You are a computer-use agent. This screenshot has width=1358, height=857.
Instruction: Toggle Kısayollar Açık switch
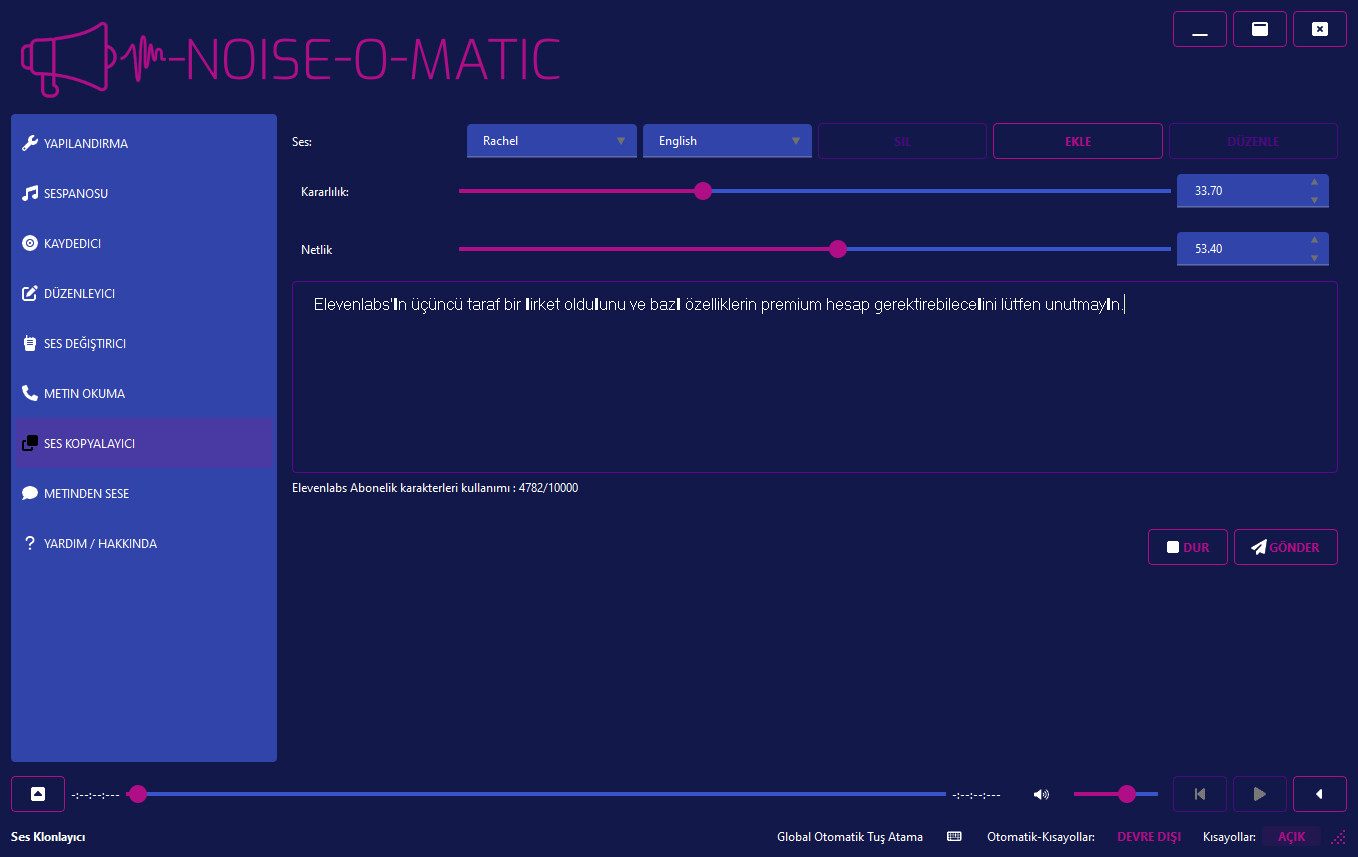1291,836
